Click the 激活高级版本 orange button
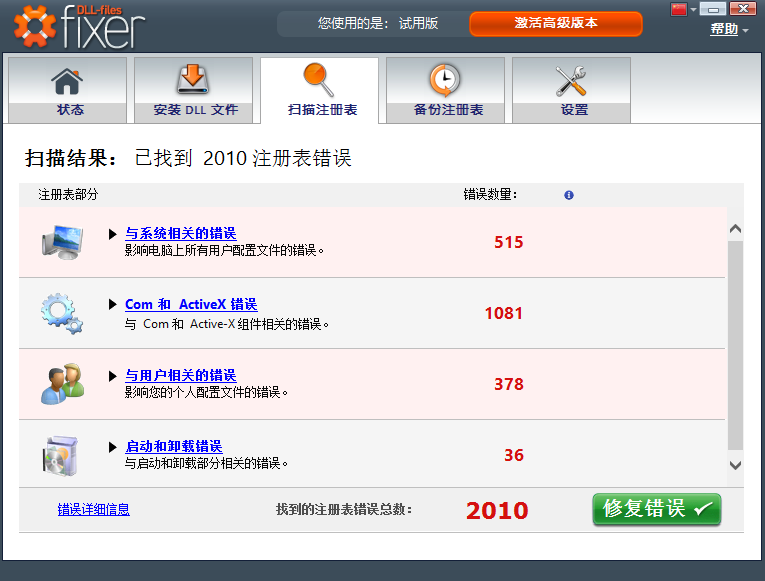 click(x=556, y=23)
